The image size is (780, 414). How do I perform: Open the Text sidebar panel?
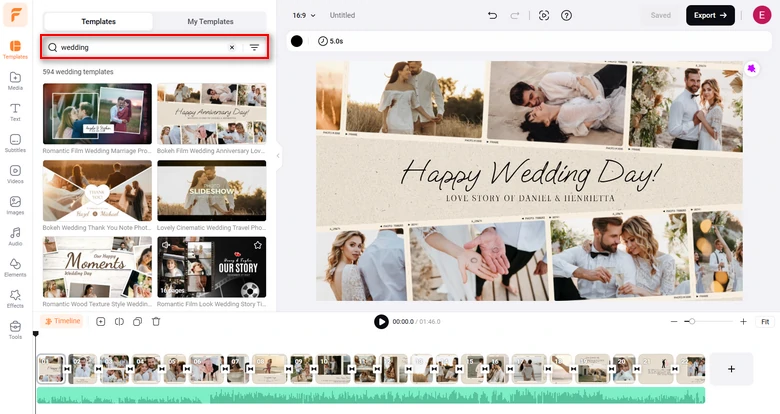[15, 112]
